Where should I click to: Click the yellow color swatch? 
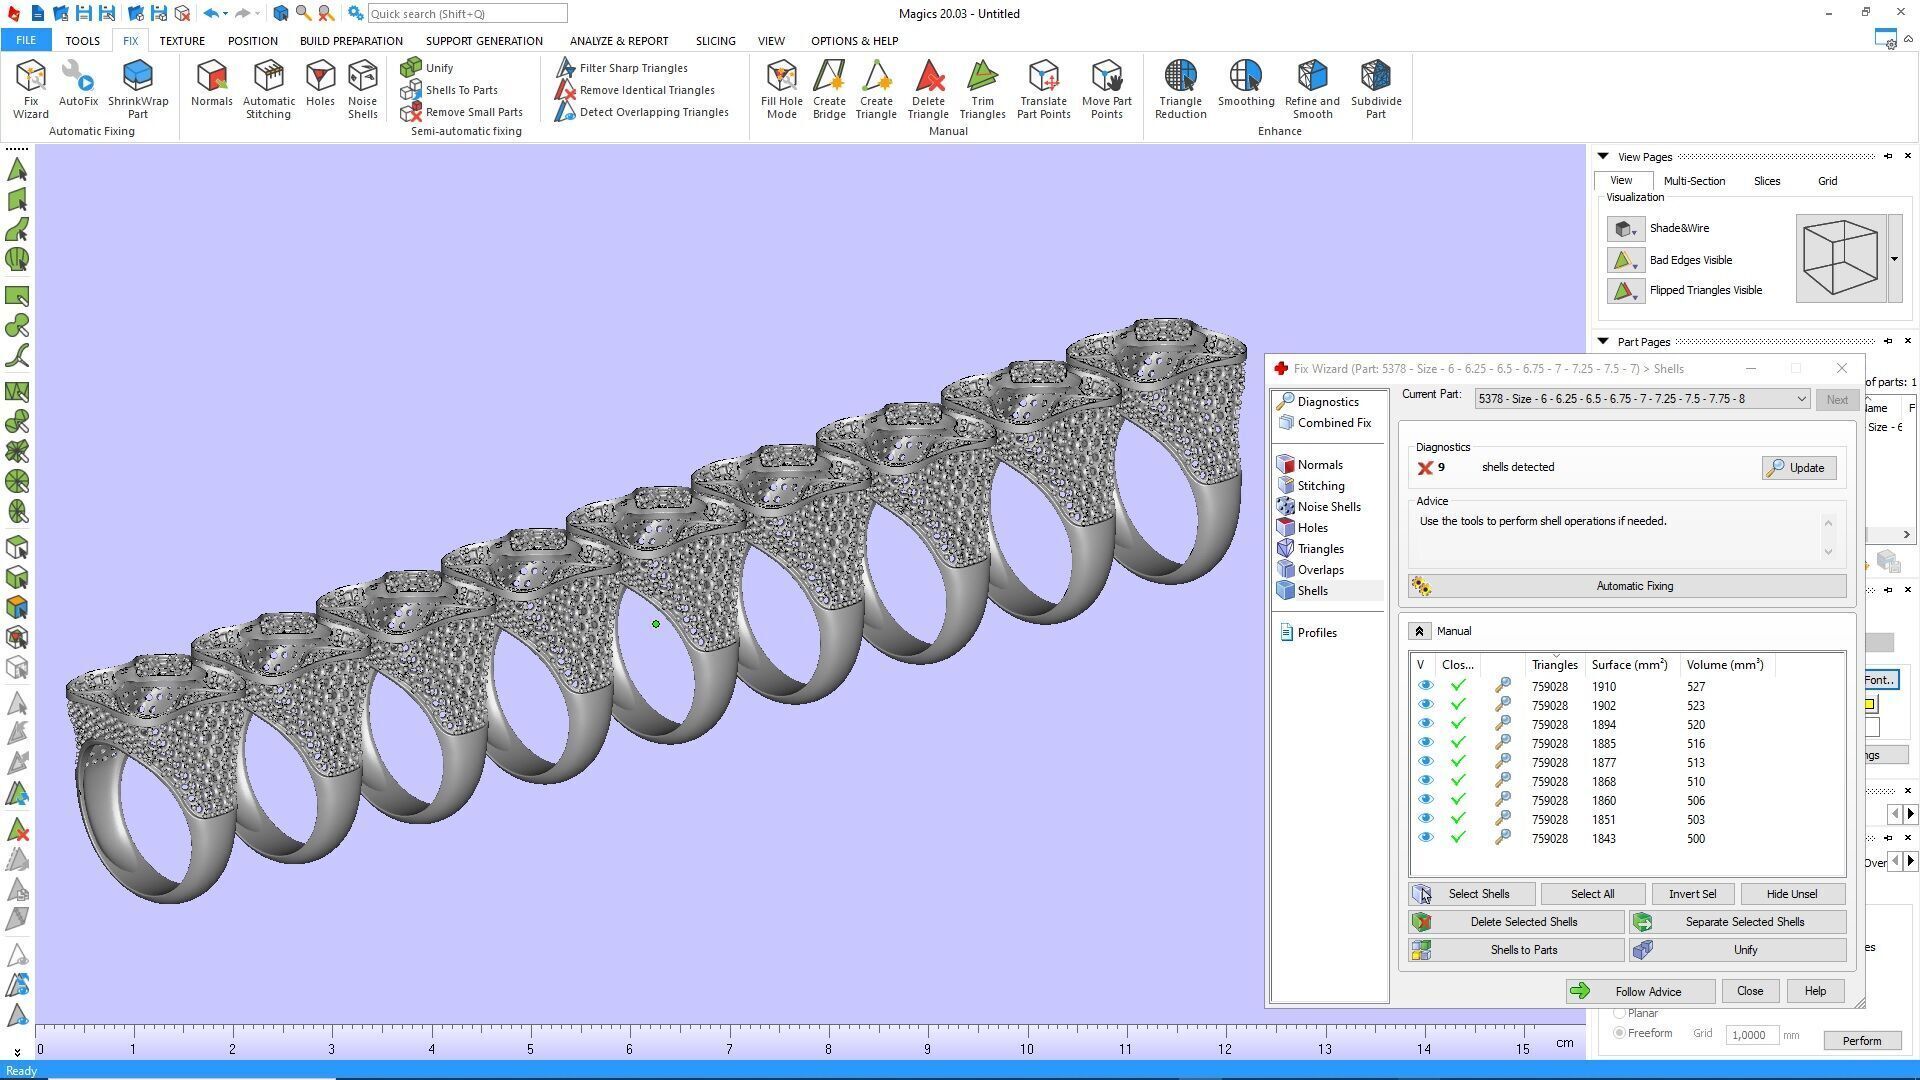coord(1869,704)
